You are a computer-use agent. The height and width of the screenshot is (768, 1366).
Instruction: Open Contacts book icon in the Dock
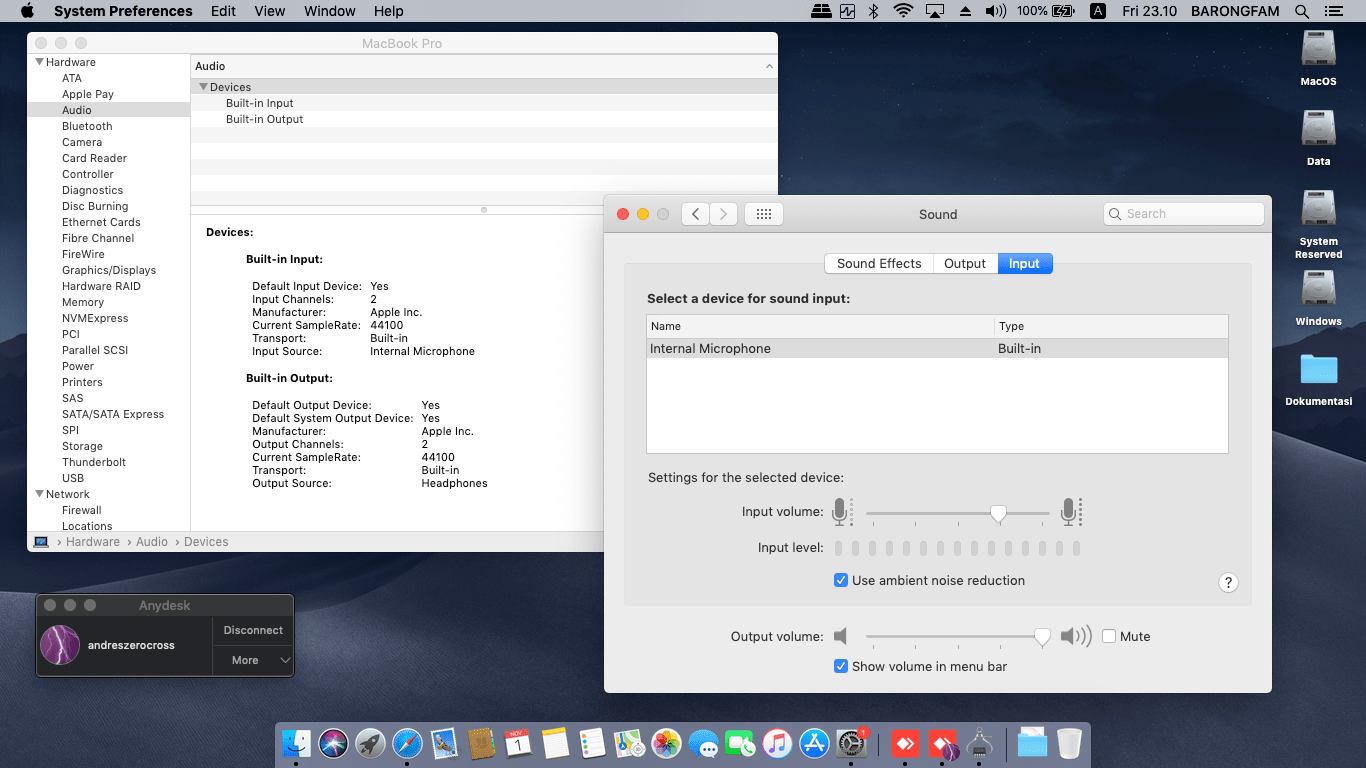[481, 744]
